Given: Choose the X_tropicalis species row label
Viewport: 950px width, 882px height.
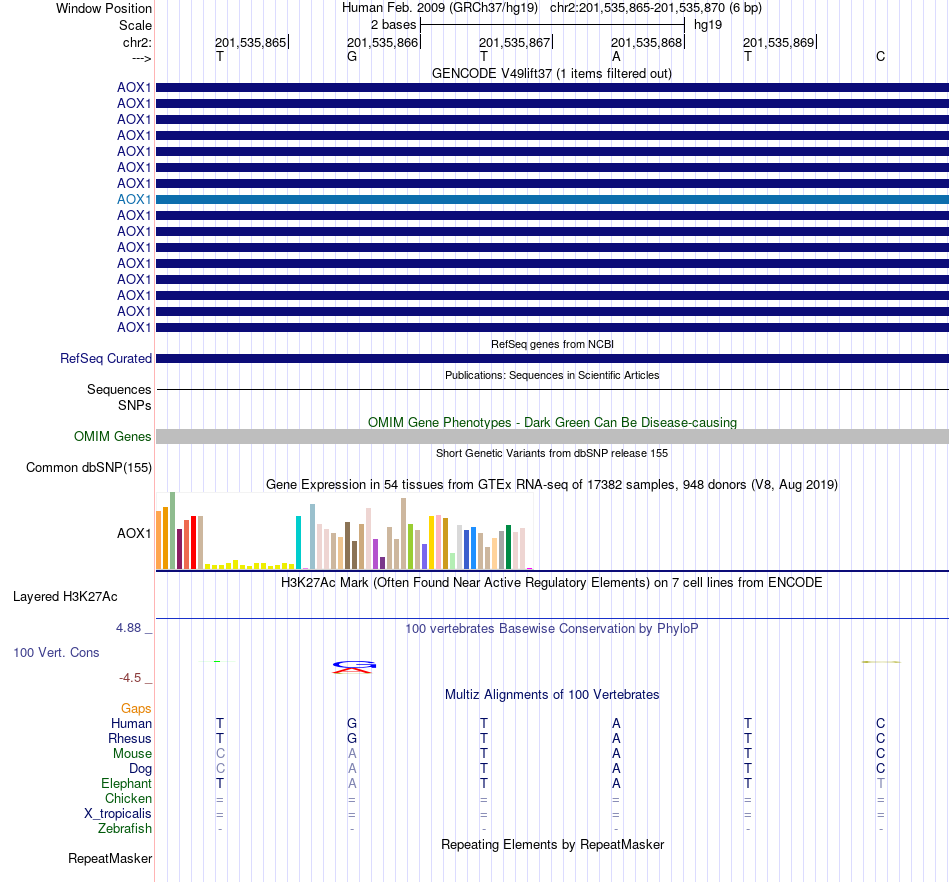Looking at the screenshot, I should (118, 814).
